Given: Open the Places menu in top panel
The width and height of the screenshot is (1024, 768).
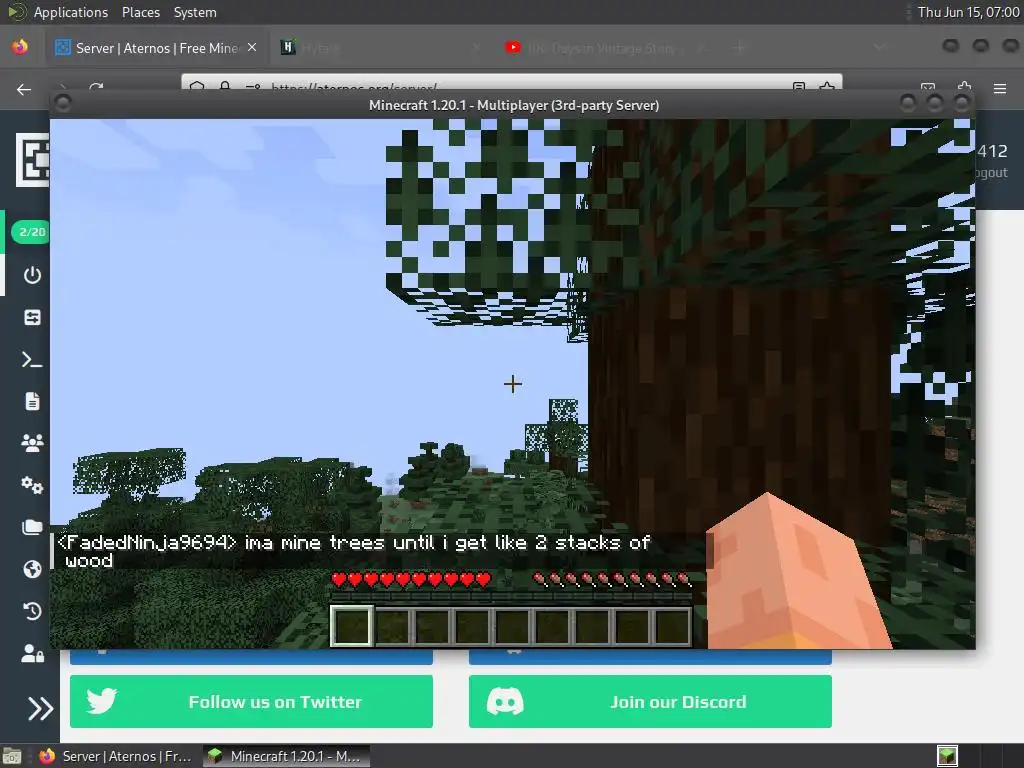Looking at the screenshot, I should 141,12.
